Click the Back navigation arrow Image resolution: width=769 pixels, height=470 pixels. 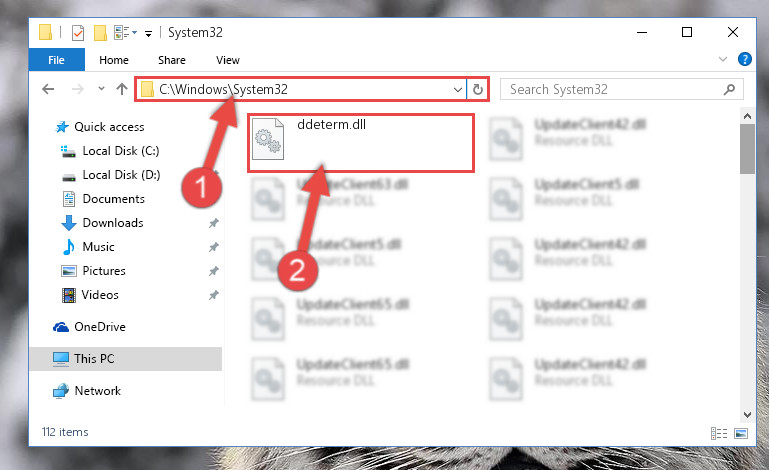point(48,89)
